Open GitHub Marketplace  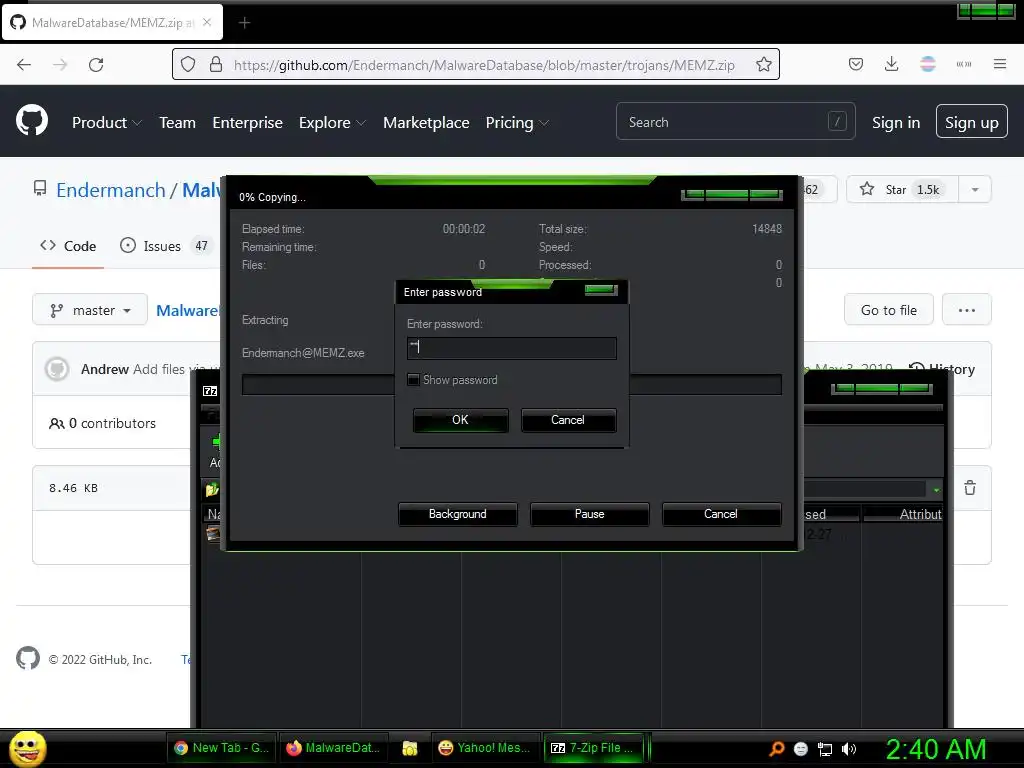click(426, 122)
